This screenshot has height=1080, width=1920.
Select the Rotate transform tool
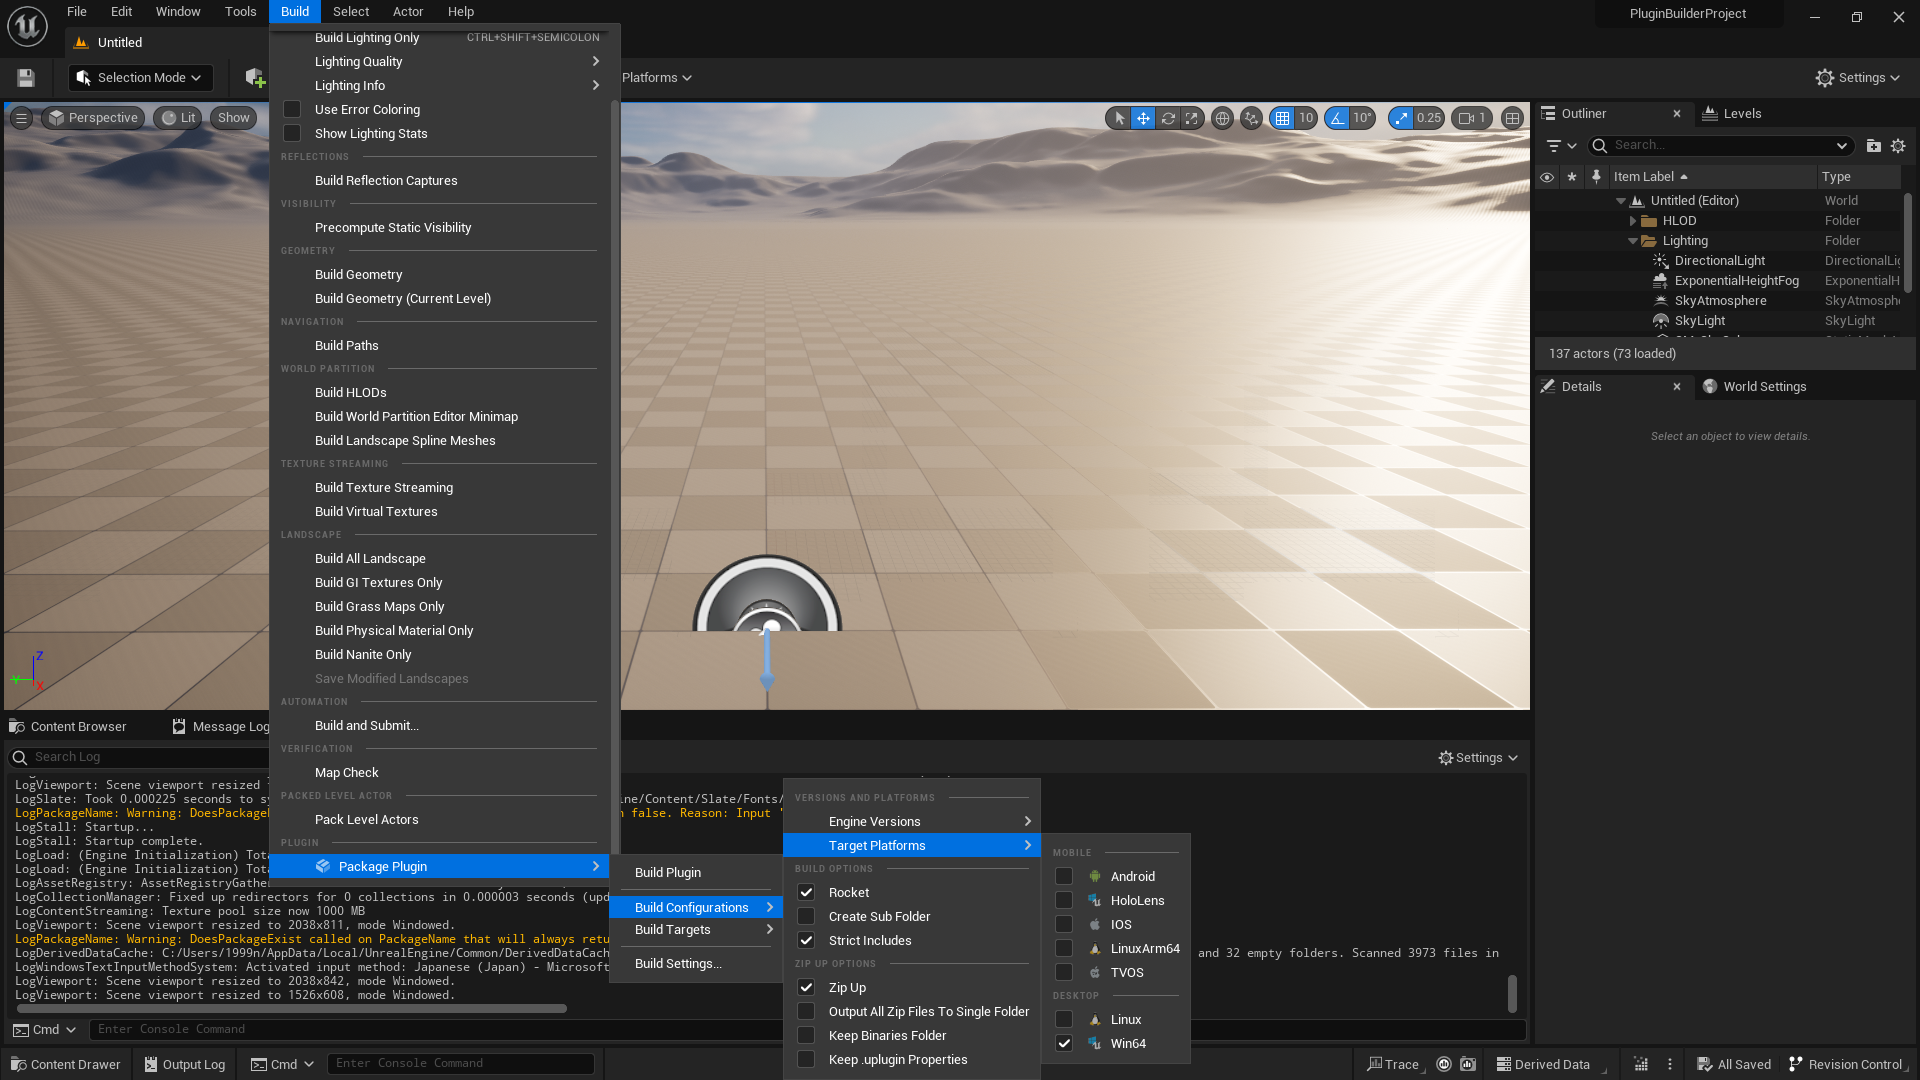coord(1167,117)
